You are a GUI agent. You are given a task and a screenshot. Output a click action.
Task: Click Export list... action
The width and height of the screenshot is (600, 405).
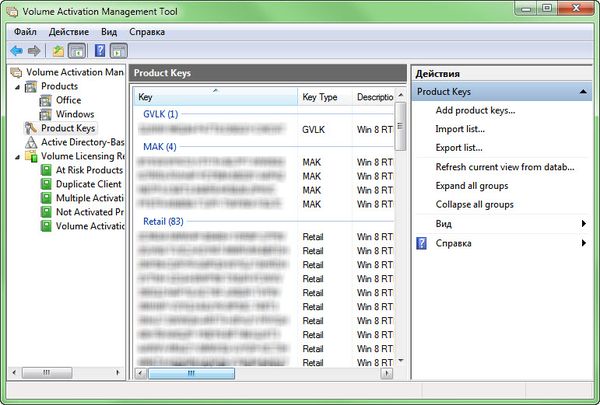(459, 148)
